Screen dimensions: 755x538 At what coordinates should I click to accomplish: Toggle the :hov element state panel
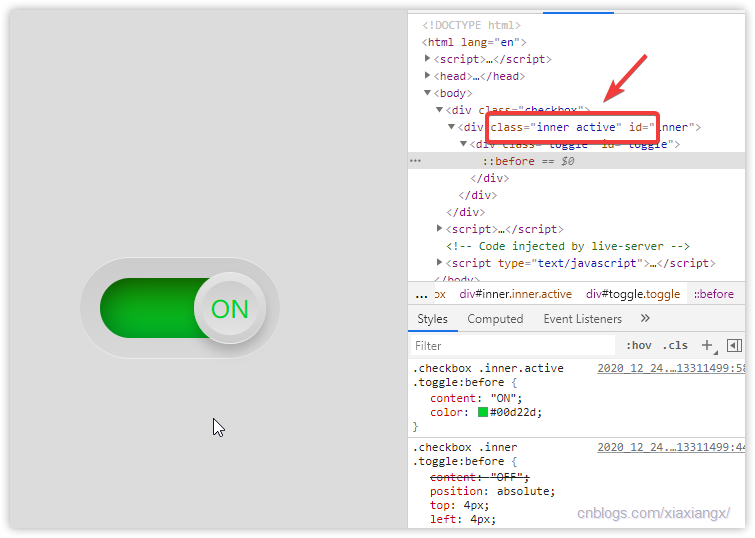[x=638, y=345]
